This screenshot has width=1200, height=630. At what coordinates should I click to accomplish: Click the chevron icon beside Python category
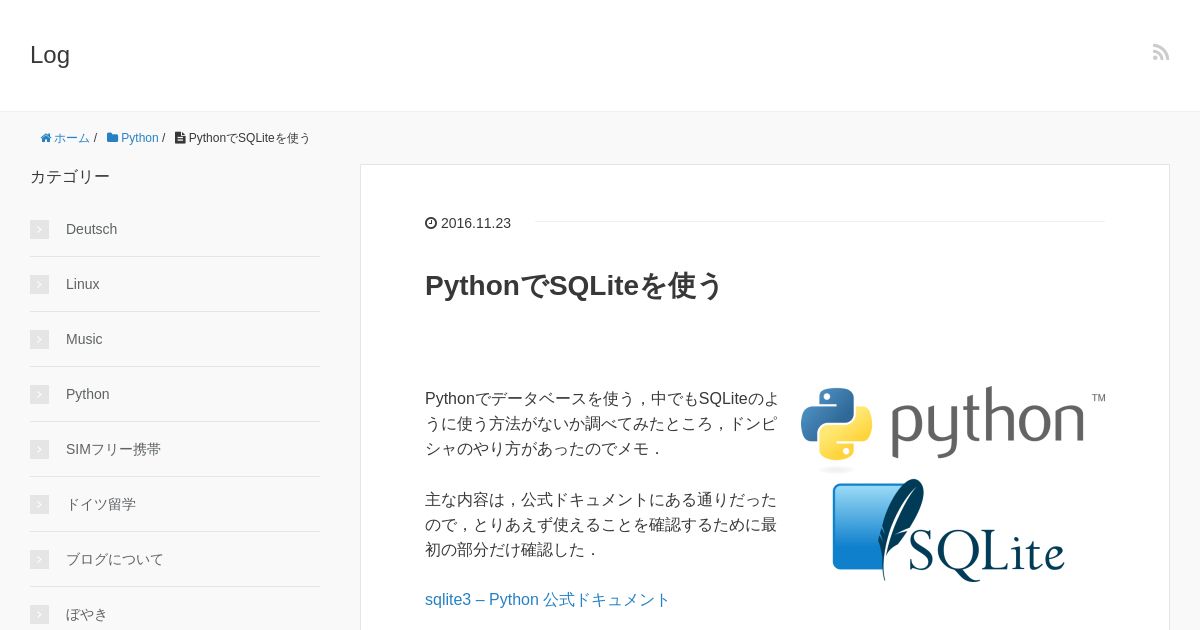(39, 394)
